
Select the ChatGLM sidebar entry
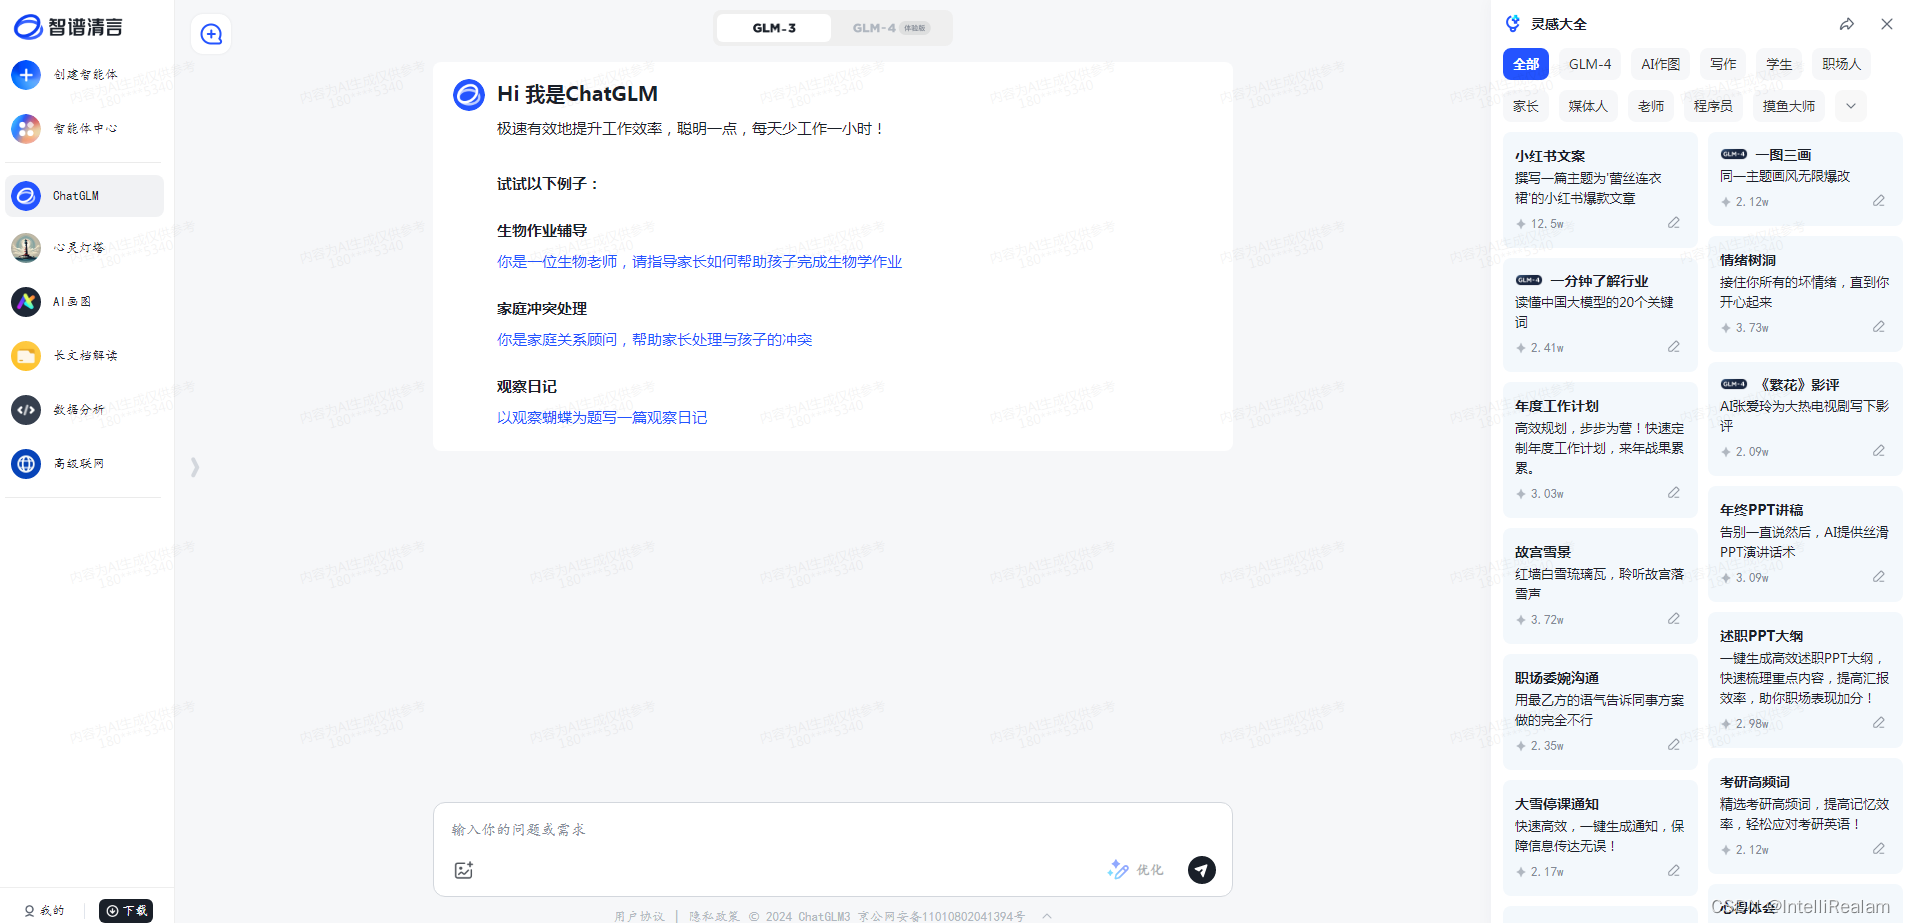click(84, 196)
